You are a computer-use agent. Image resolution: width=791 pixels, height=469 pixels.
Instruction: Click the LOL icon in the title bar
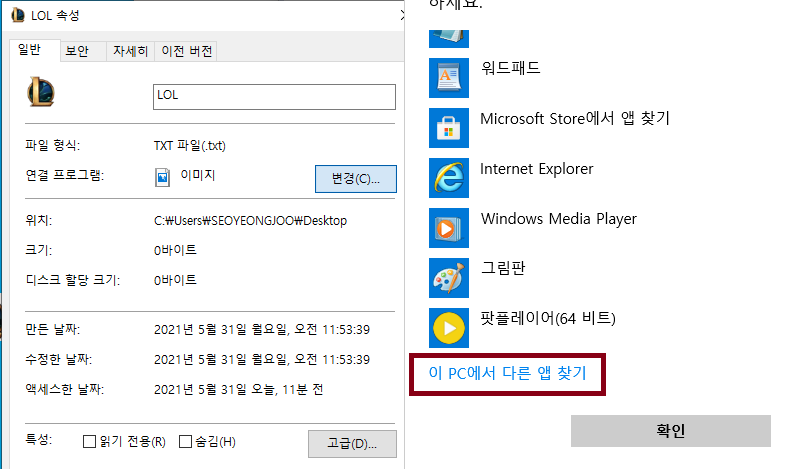pyautogui.click(x=18, y=15)
